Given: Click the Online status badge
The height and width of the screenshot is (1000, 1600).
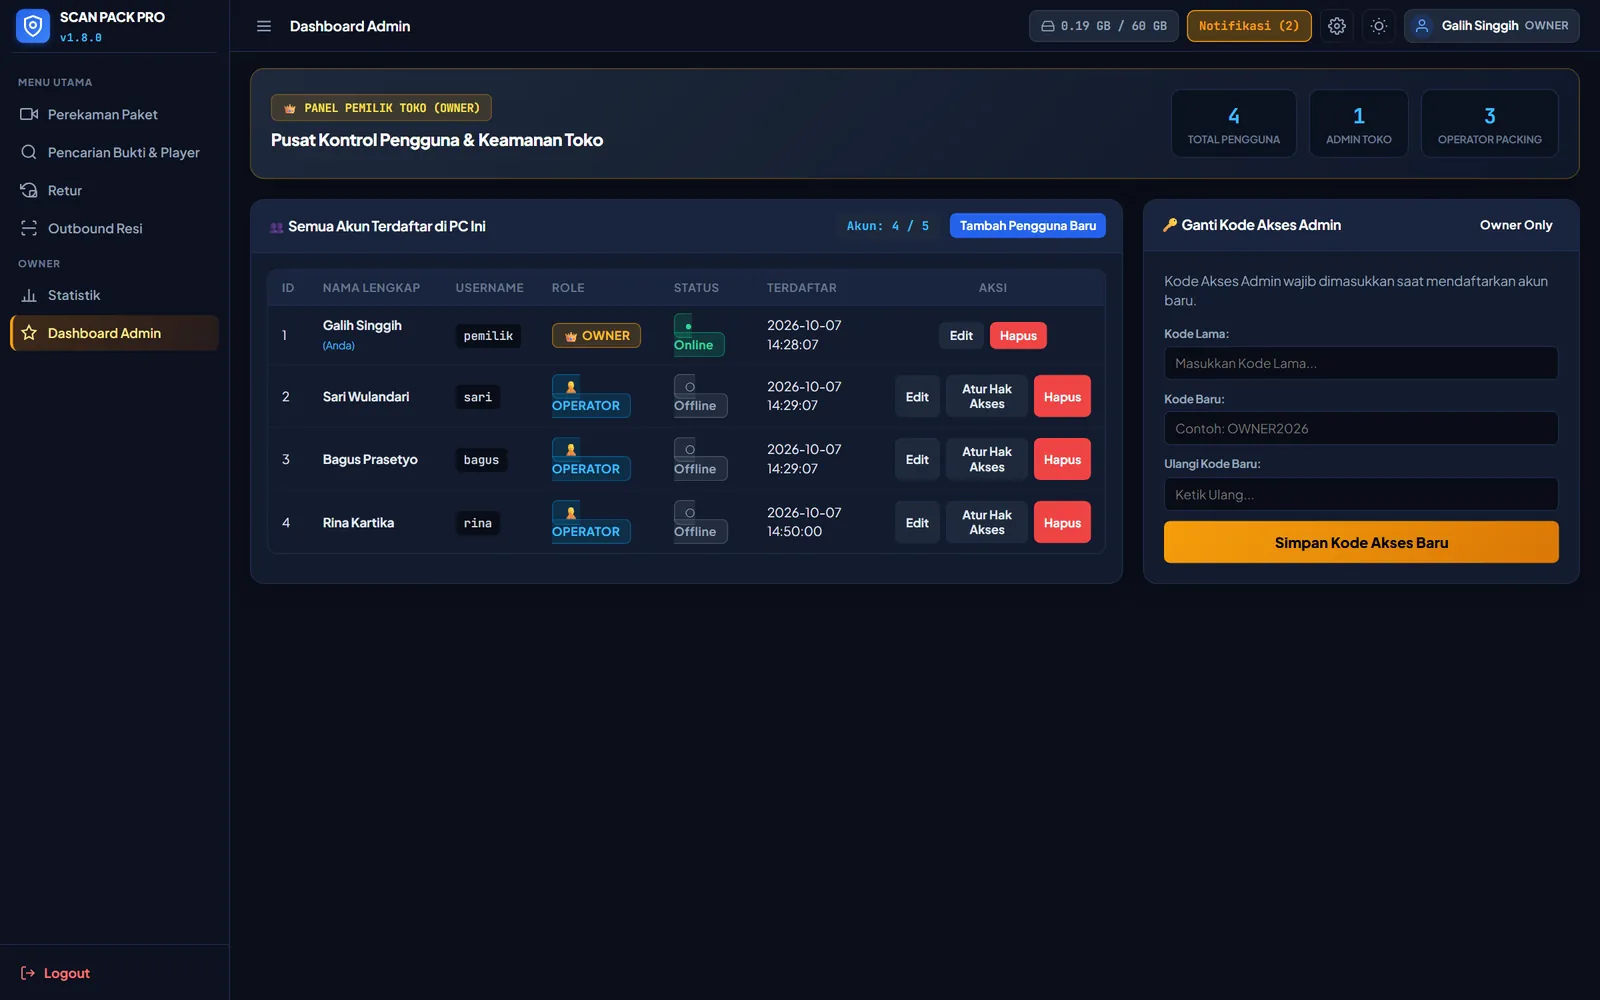Looking at the screenshot, I should coord(698,336).
